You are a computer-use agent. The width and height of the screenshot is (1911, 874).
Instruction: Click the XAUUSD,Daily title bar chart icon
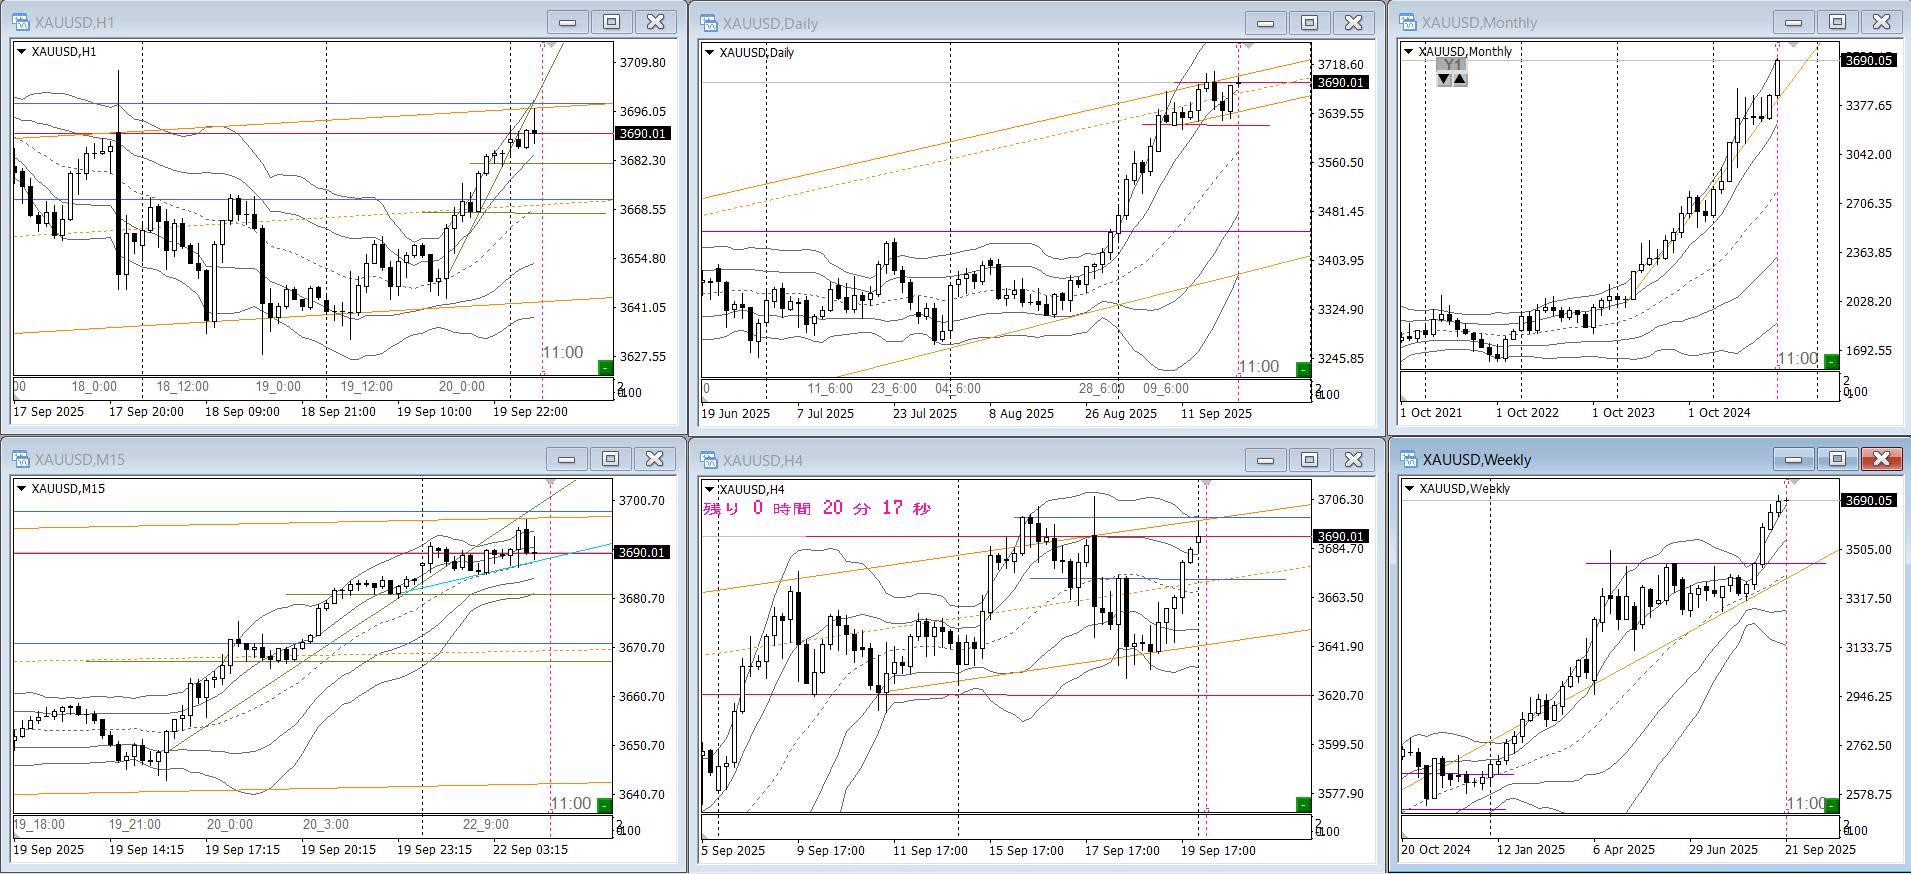click(x=709, y=23)
